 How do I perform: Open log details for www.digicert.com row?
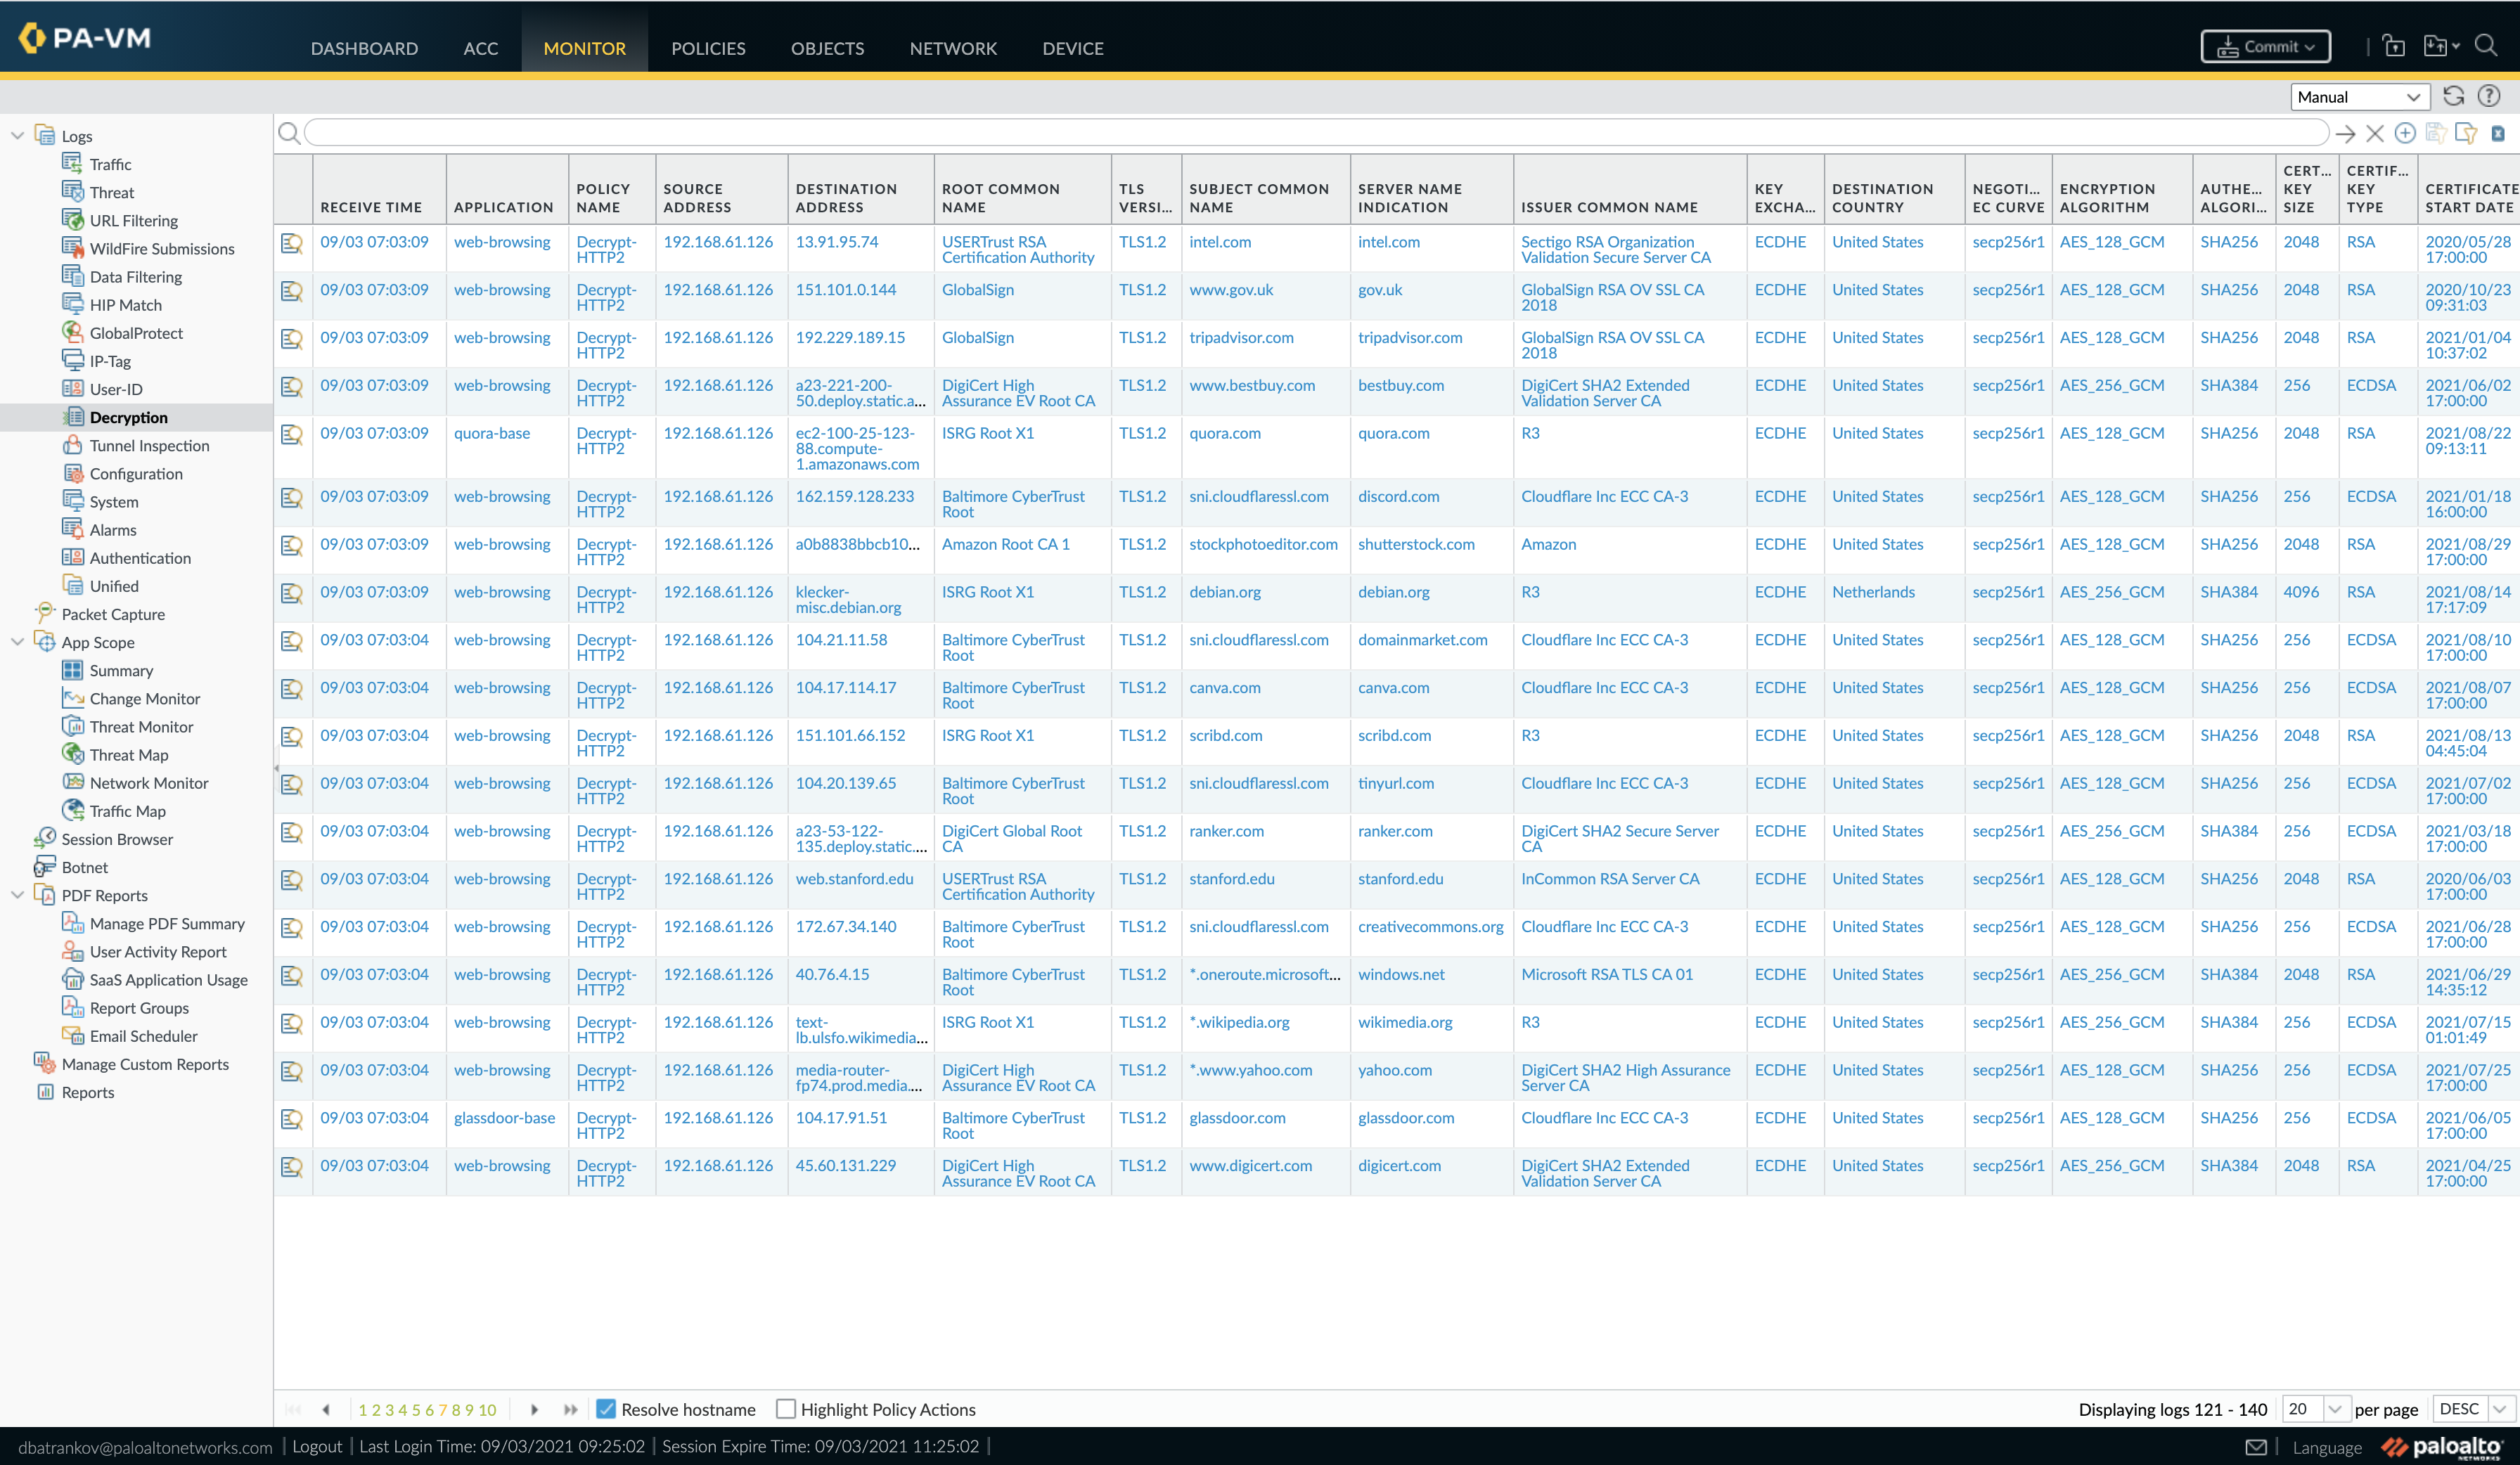point(291,1166)
